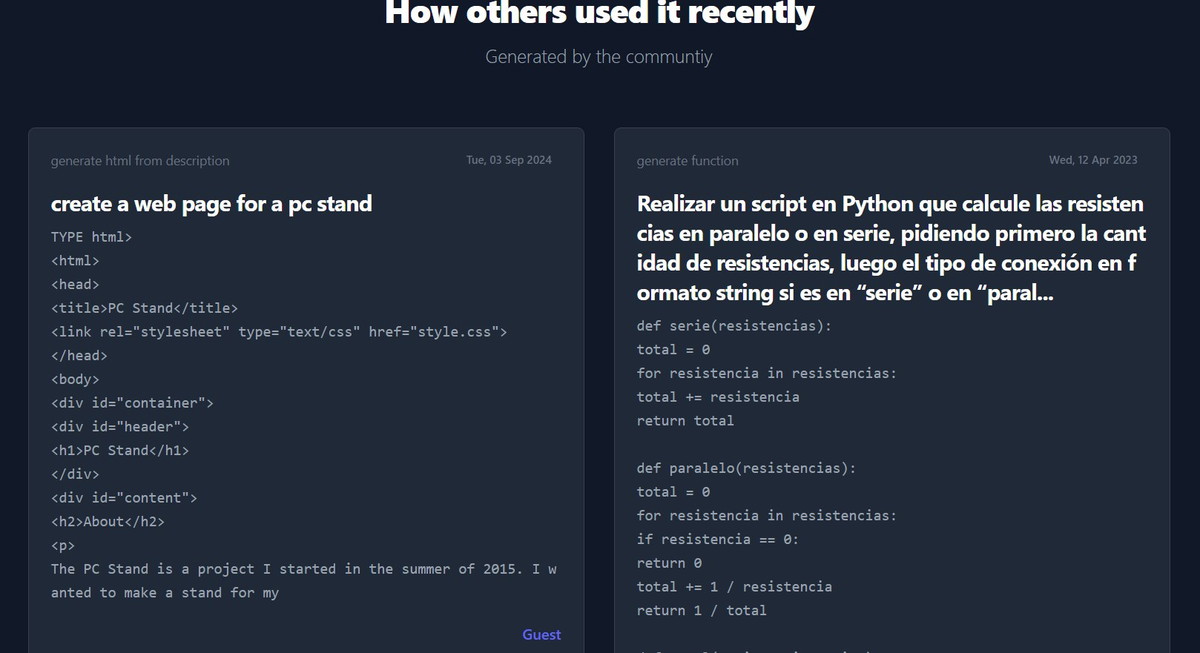This screenshot has height=653, width=1200.
Task: Click the <h1>PC Stand</h1> code line
Action: (x=120, y=450)
